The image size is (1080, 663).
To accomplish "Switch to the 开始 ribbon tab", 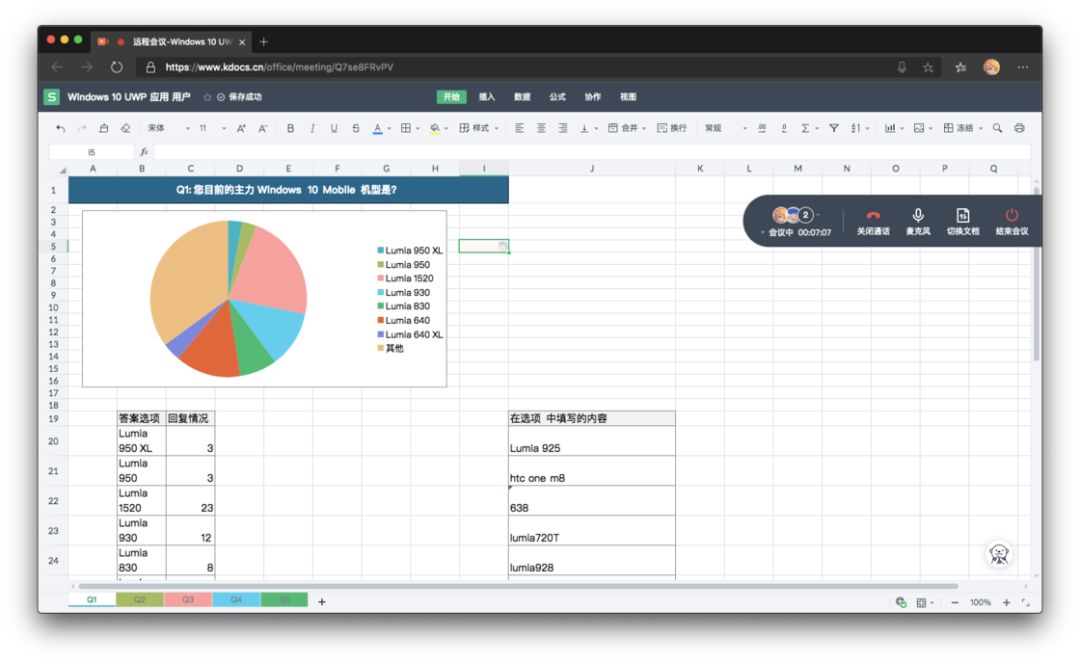I will click(x=451, y=97).
